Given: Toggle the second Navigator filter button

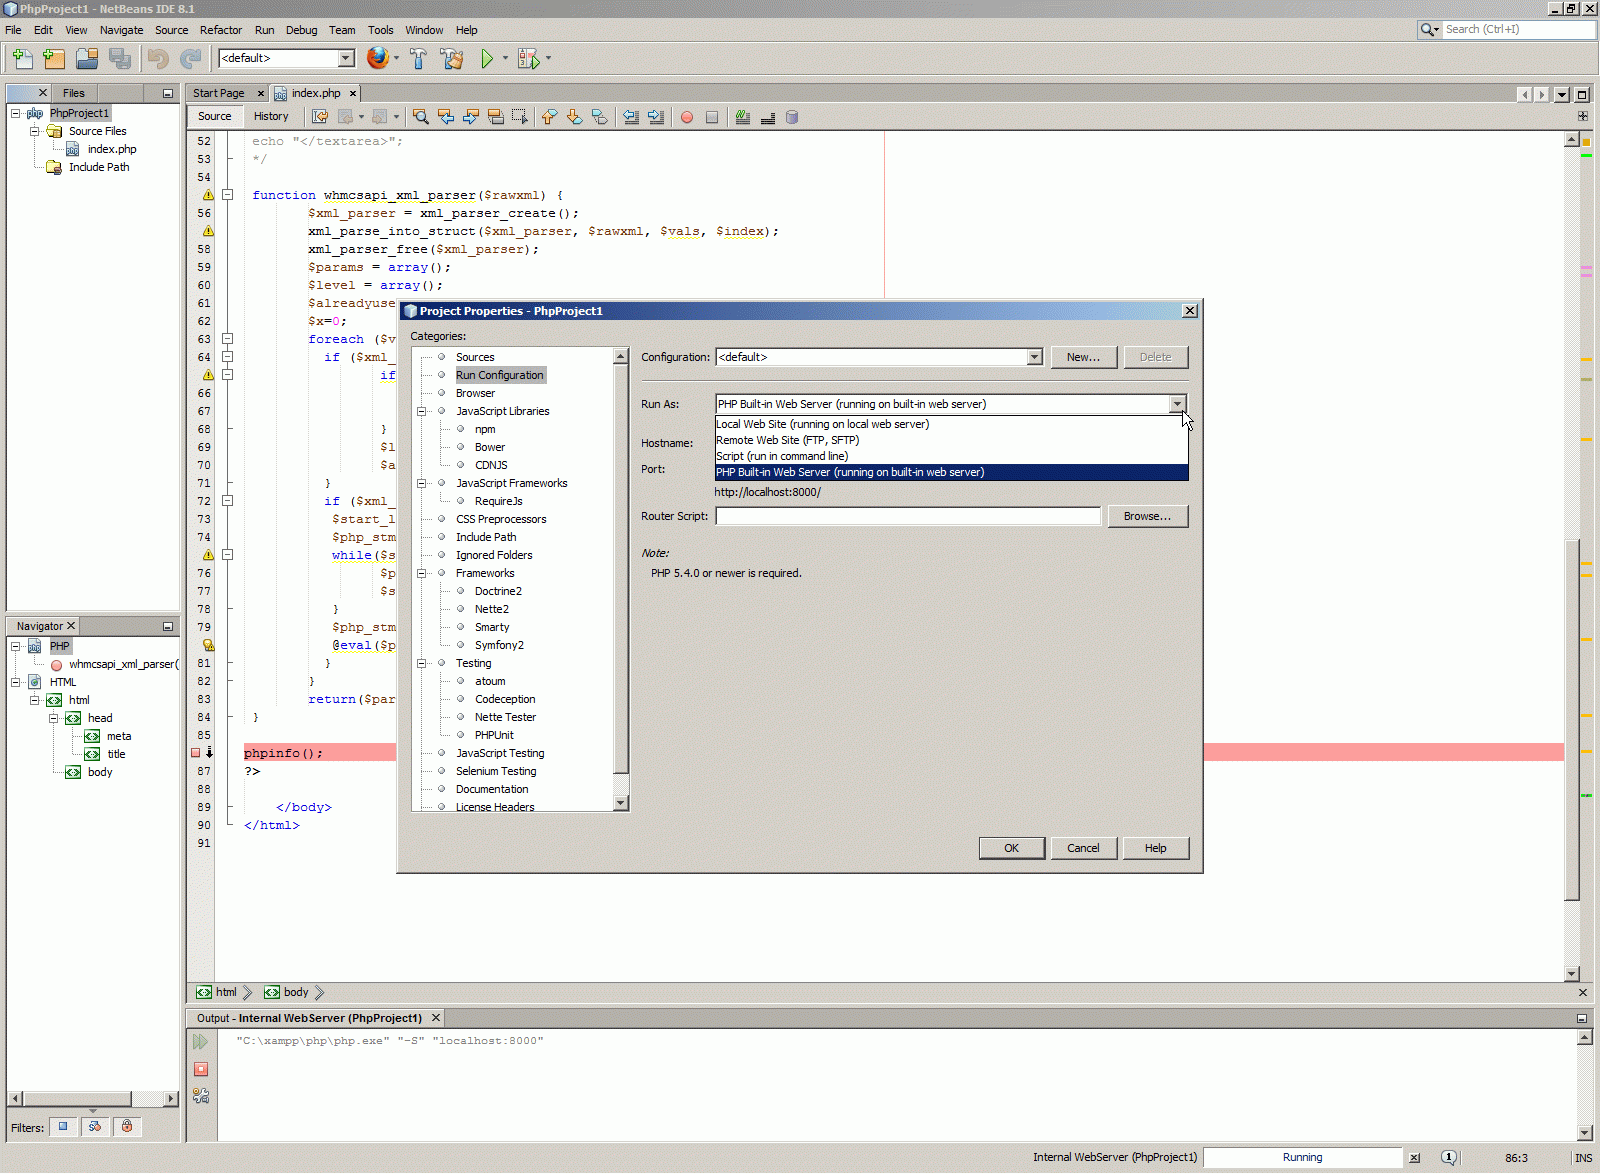Looking at the screenshot, I should click(95, 1127).
